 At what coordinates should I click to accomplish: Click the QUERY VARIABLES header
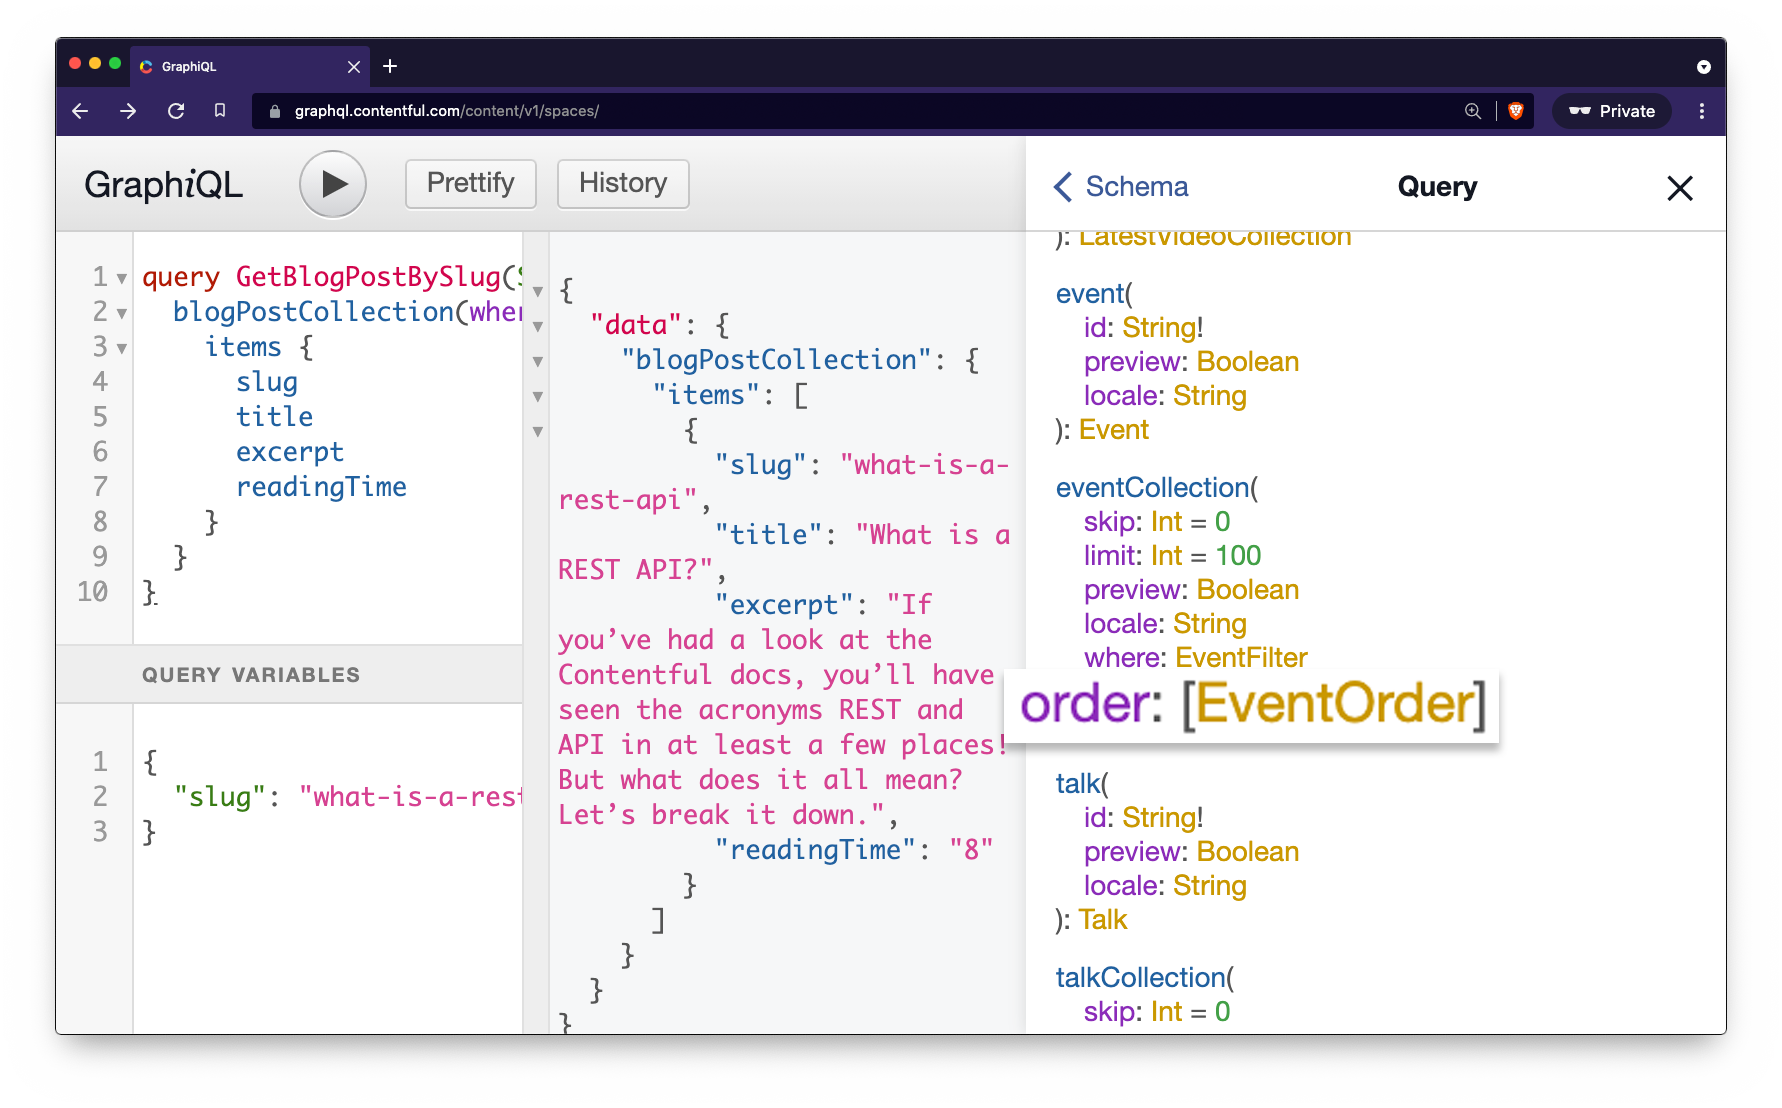(290, 675)
